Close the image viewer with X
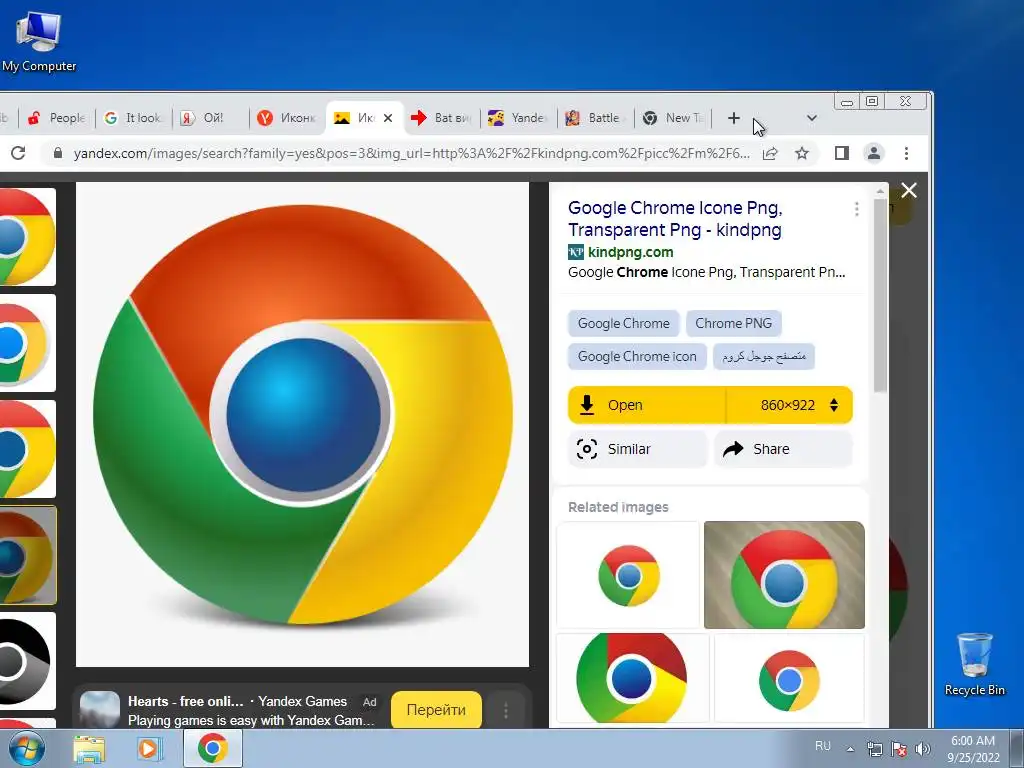Image resolution: width=1024 pixels, height=768 pixels. tap(909, 190)
